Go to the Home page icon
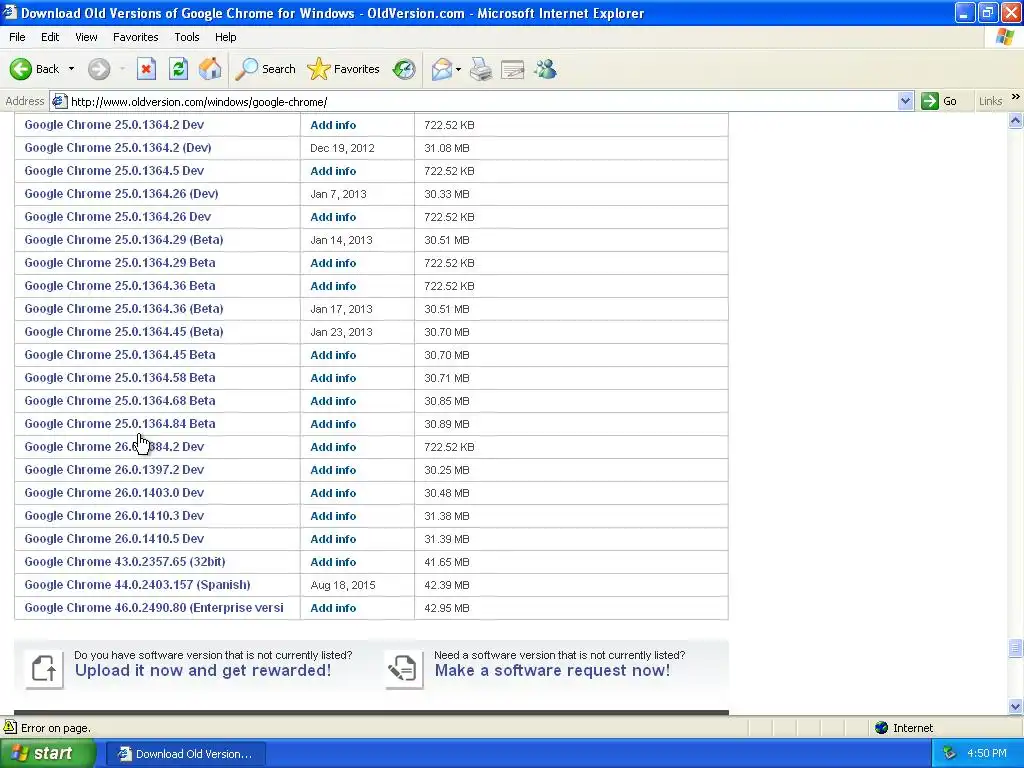Image resolution: width=1024 pixels, height=768 pixels. point(210,69)
